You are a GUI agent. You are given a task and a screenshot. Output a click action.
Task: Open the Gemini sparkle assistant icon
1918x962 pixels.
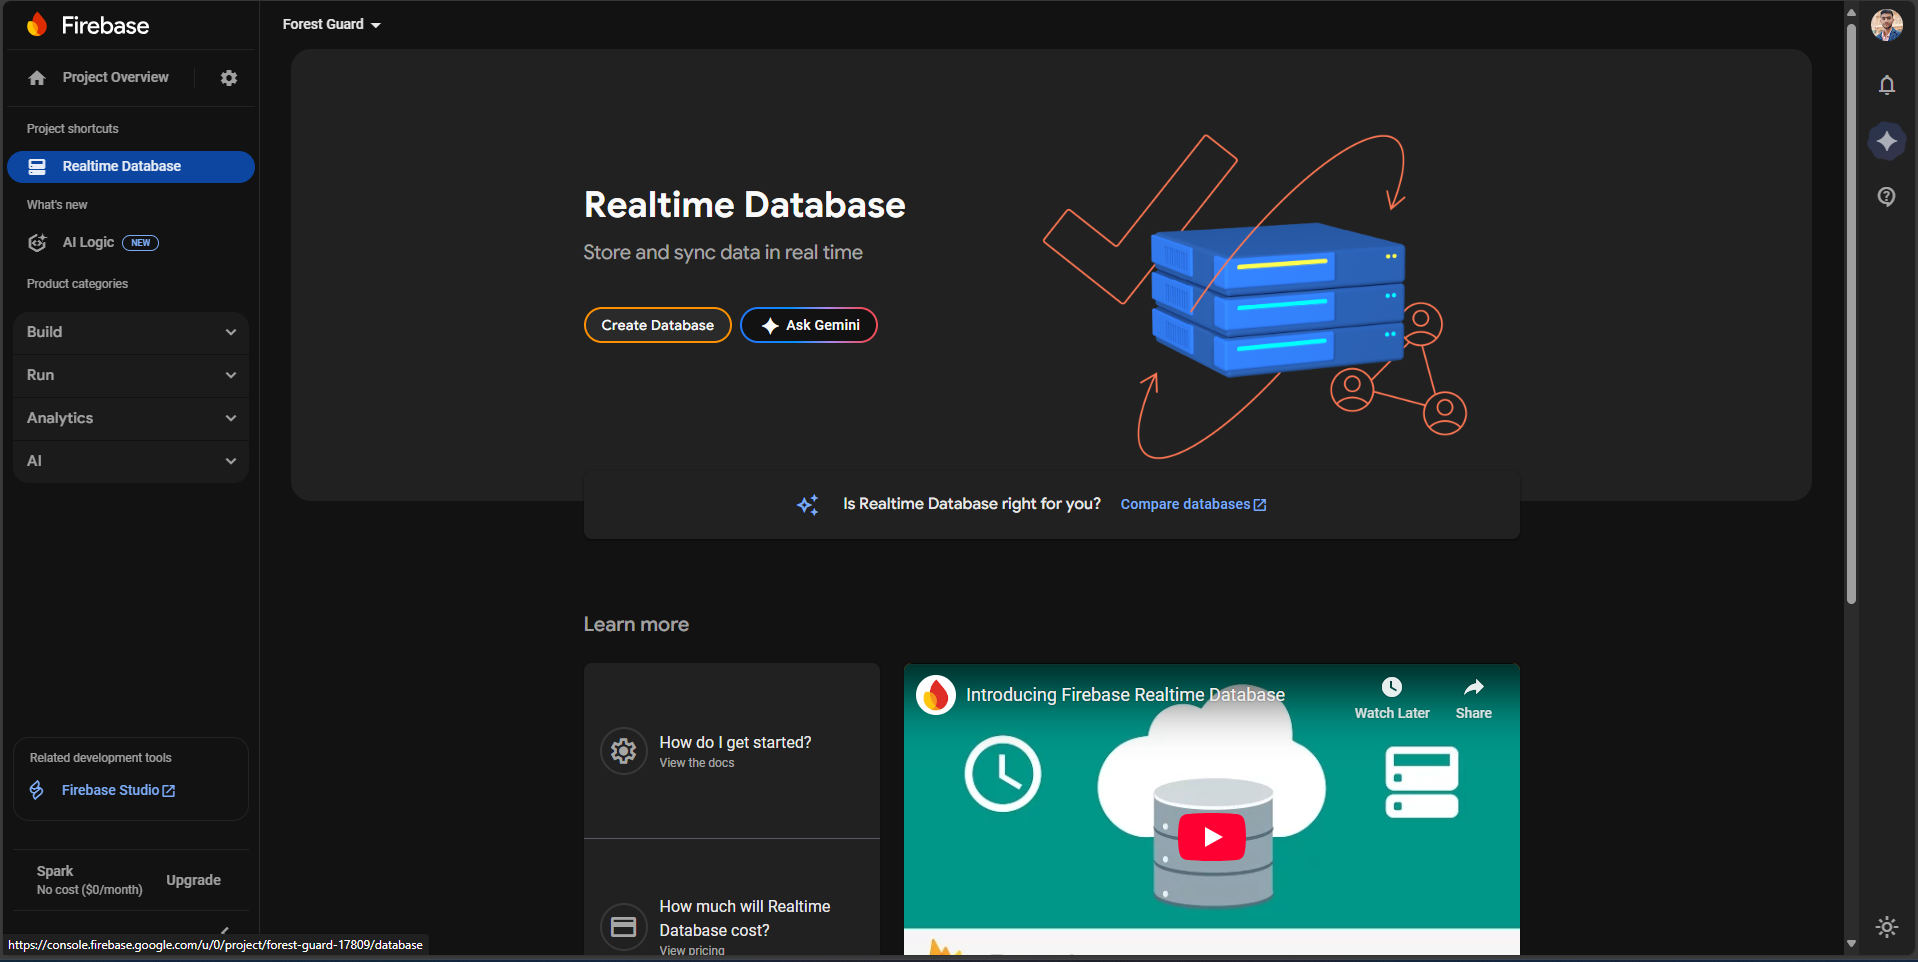click(x=1886, y=141)
